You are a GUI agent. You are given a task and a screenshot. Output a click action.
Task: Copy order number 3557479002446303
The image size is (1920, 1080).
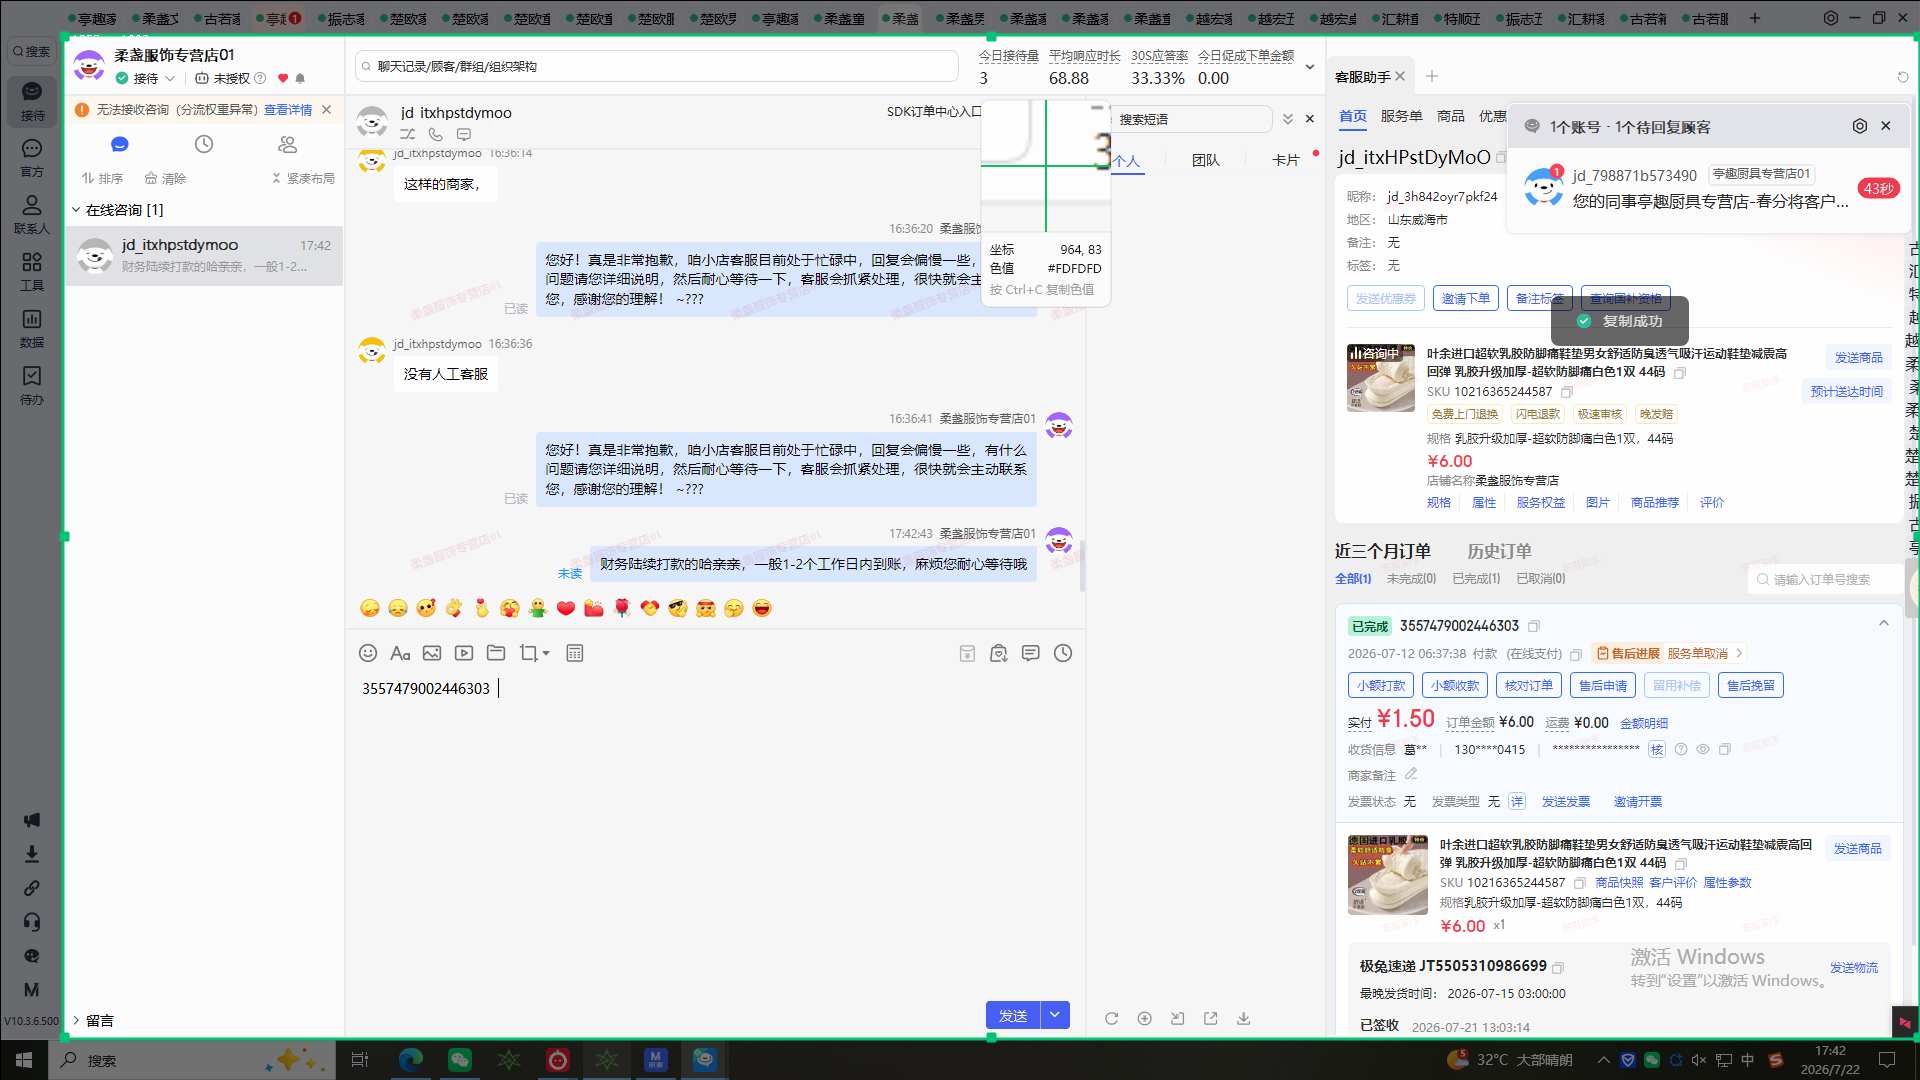[1534, 626]
